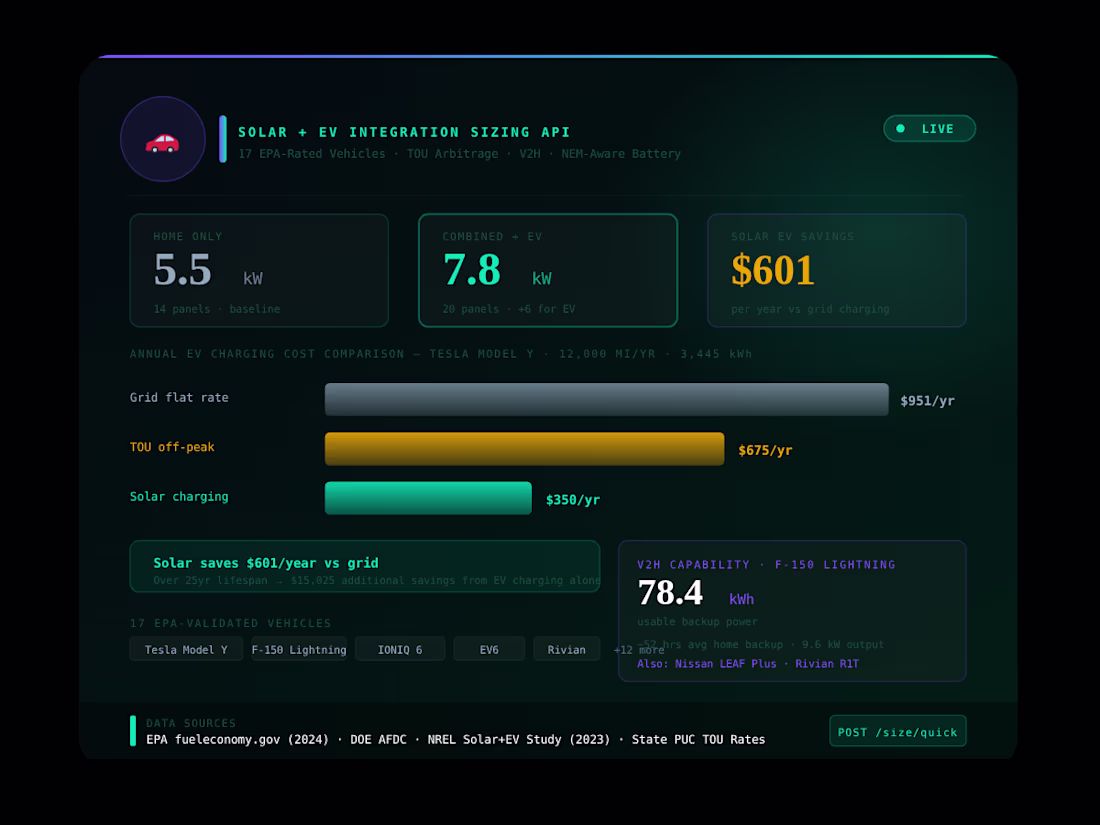Click Solar + EV Integration Sizing API title
This screenshot has height=825, width=1100.
403,132
